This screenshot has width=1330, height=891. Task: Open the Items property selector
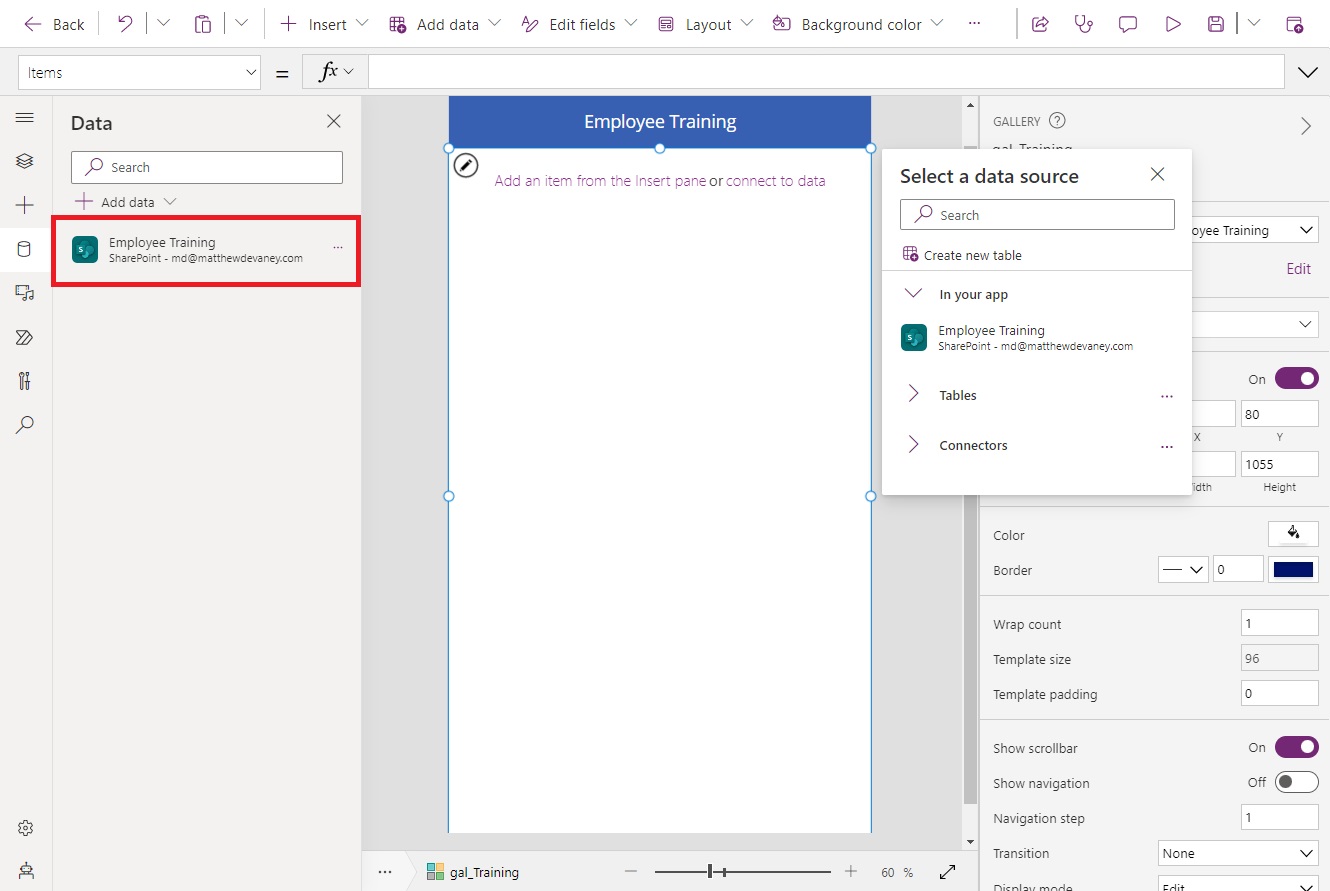(139, 72)
